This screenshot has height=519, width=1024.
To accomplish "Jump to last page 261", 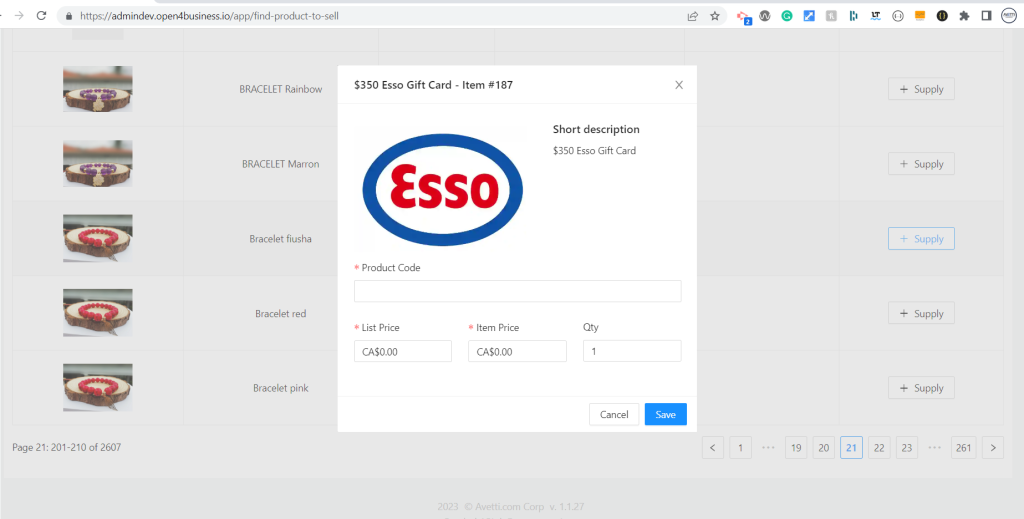I will pyautogui.click(x=963, y=448).
